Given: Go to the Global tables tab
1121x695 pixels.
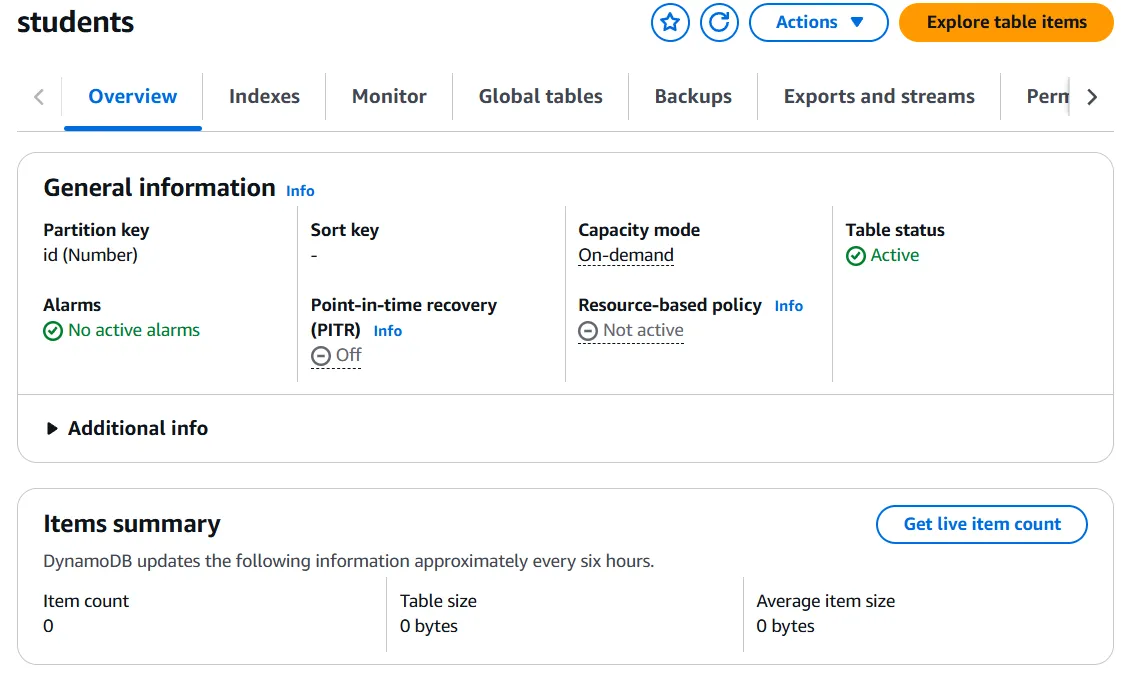Looking at the screenshot, I should (540, 96).
